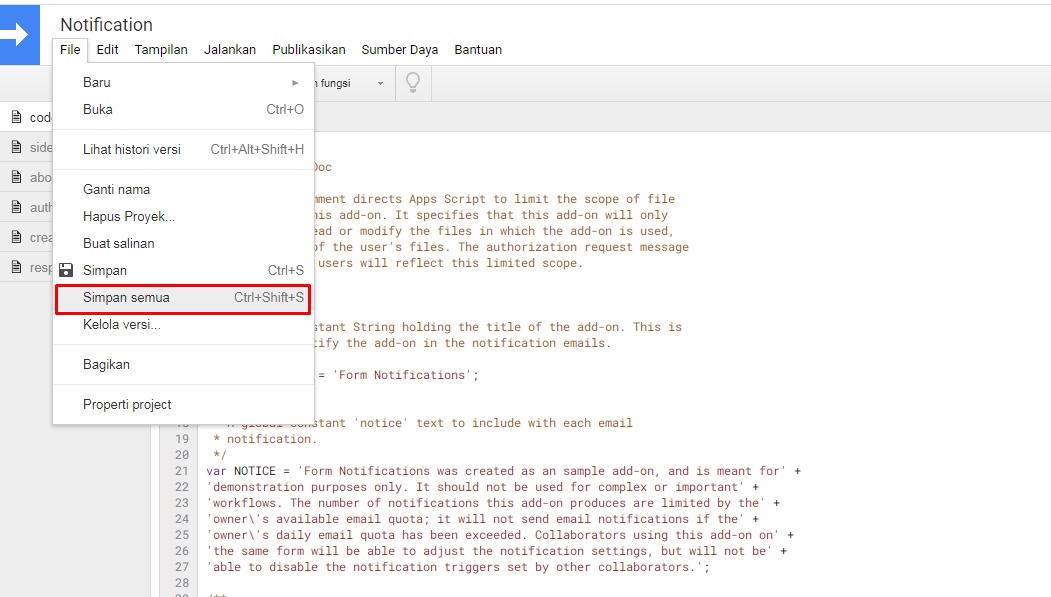Click the file icon beside side file
Viewport: 1051px width, 597px height.
point(16,147)
